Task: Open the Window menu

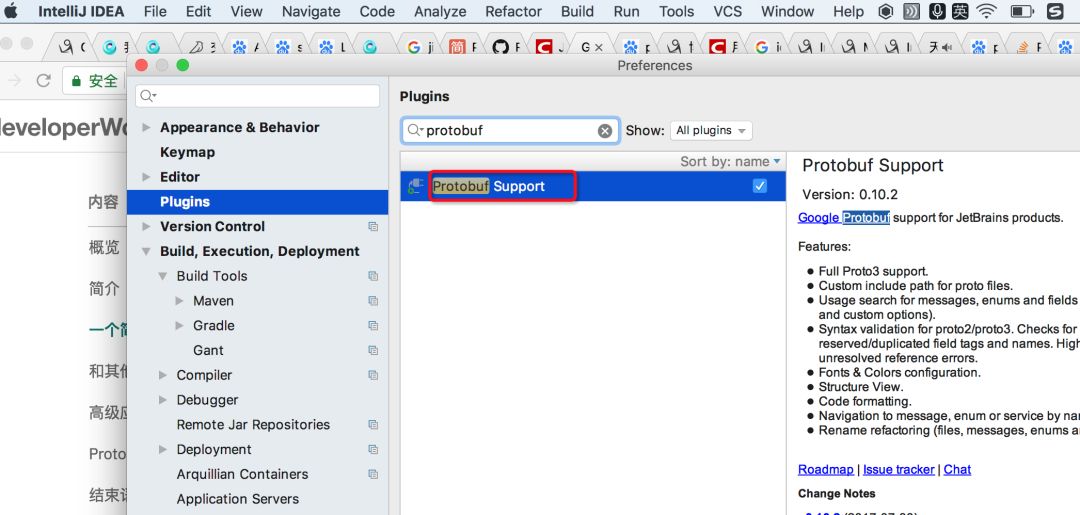Action: pyautogui.click(x=787, y=12)
